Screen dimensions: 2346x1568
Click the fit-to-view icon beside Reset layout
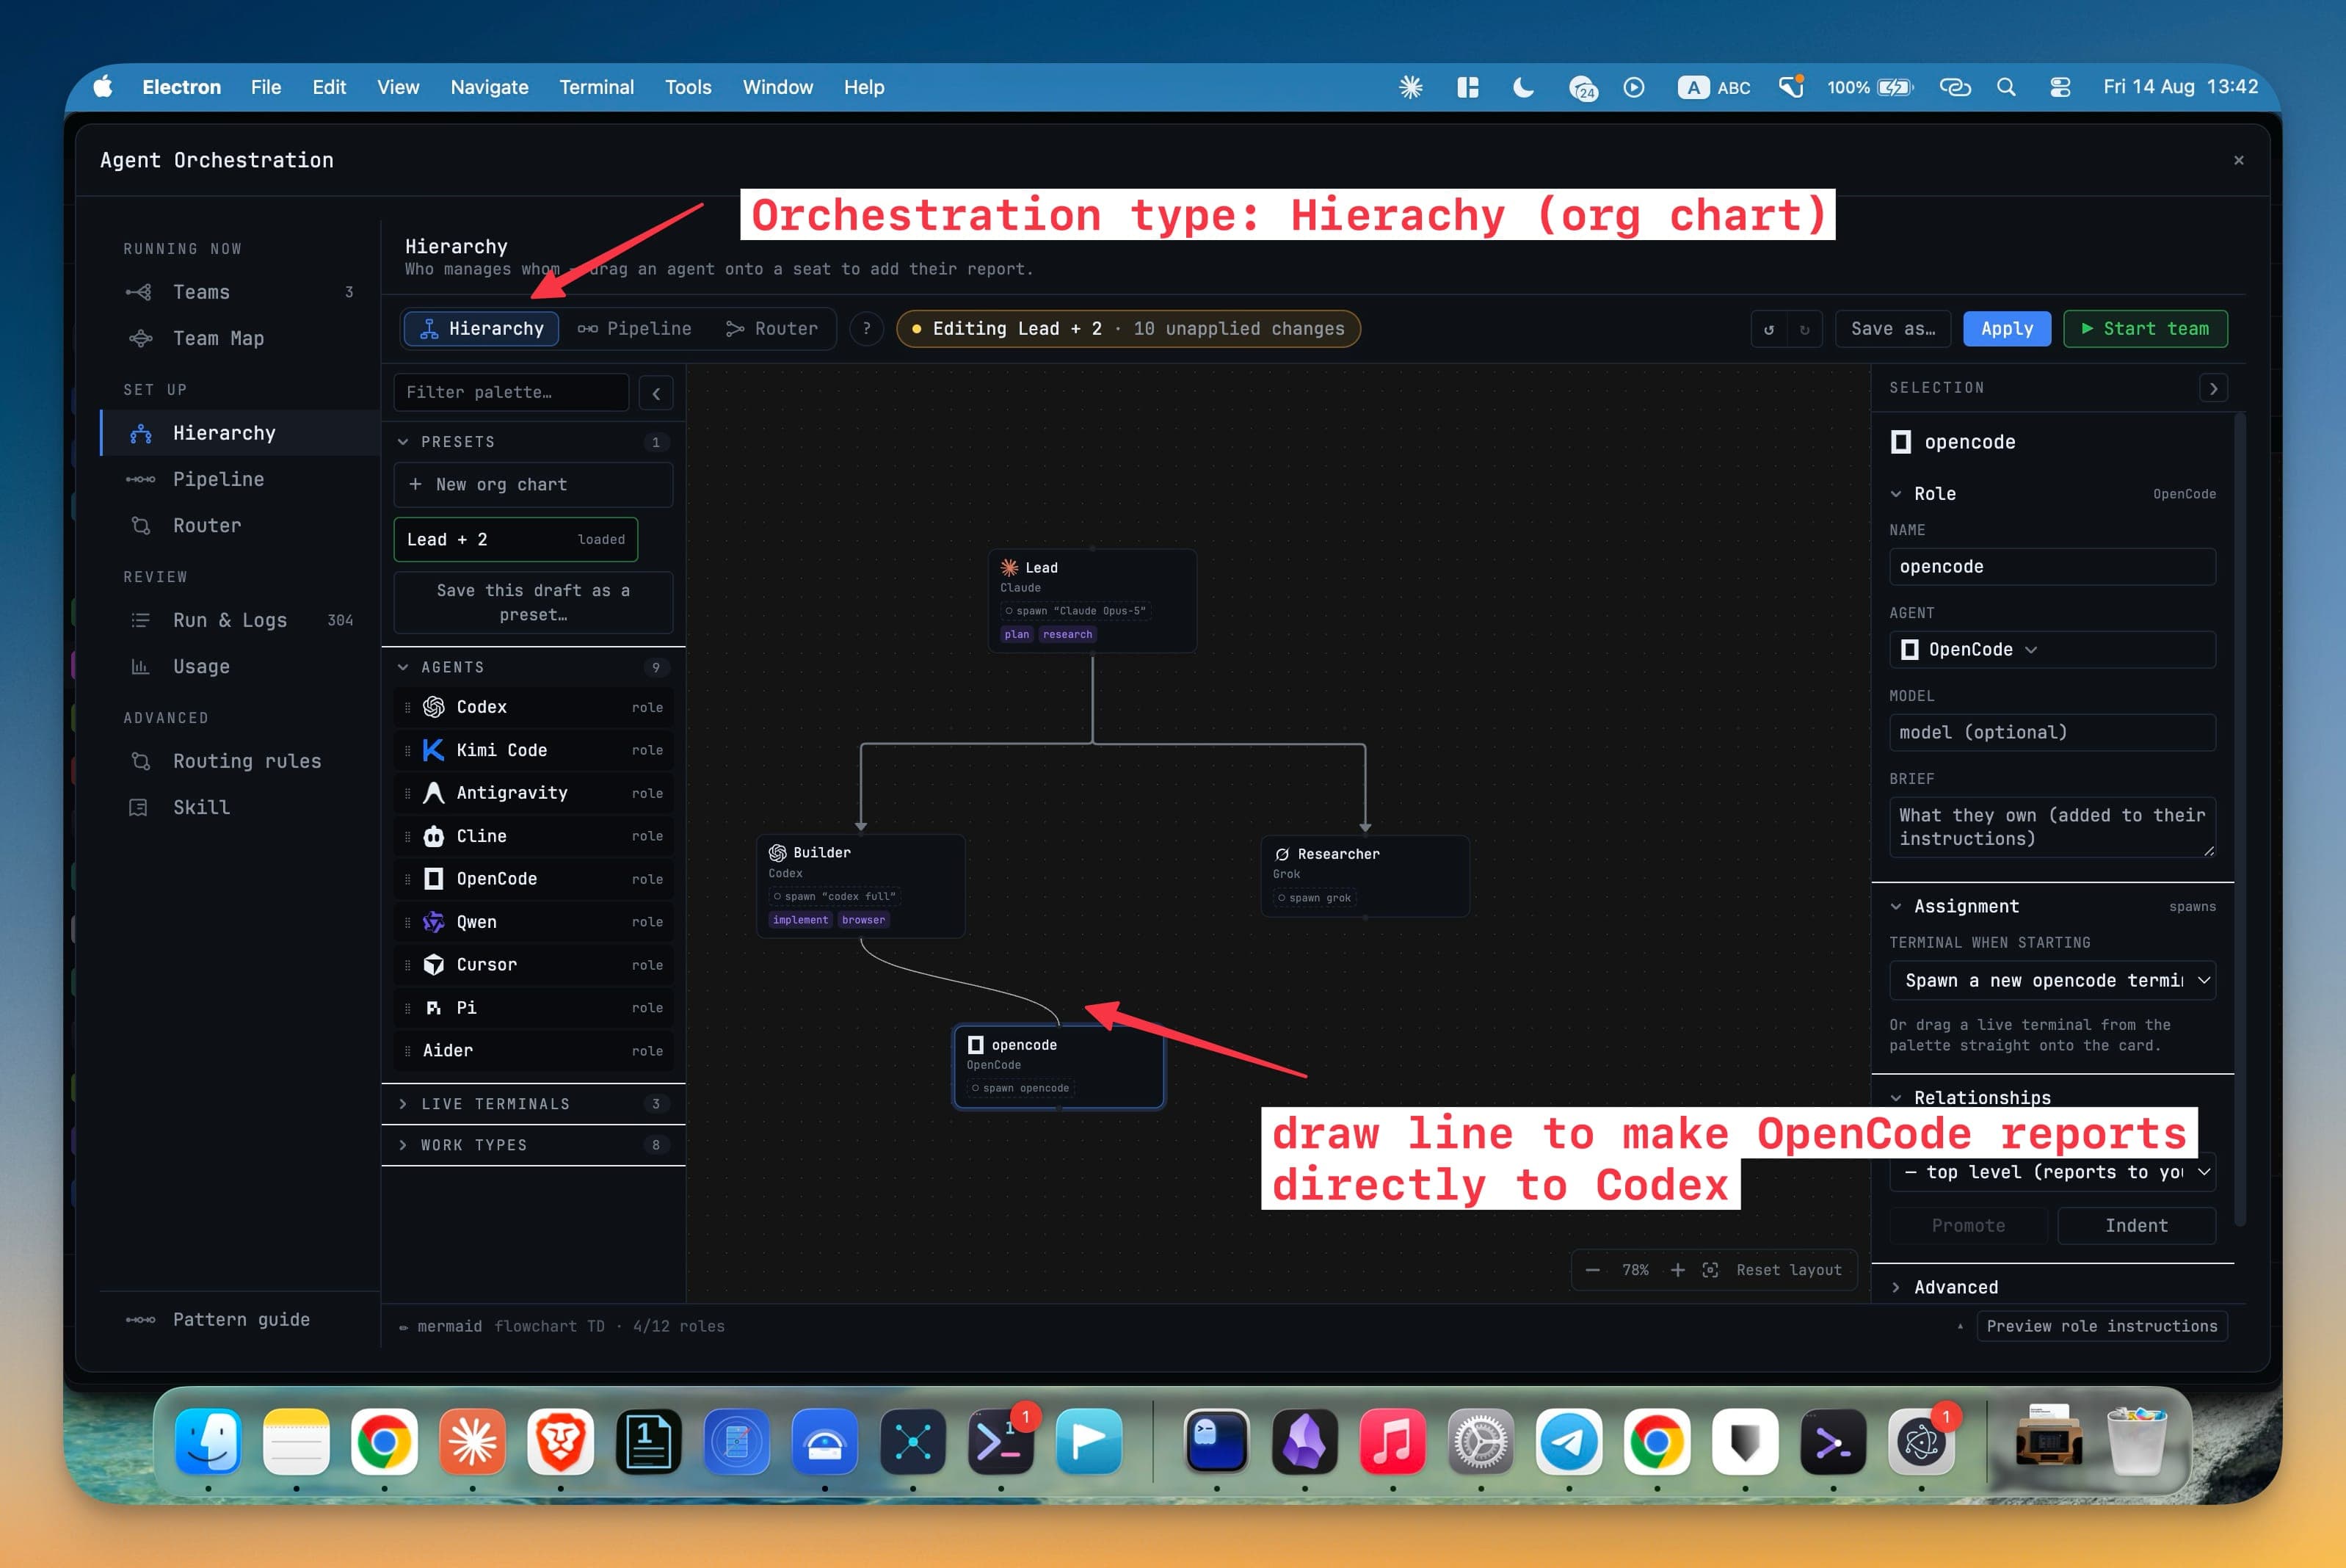click(x=1711, y=1270)
